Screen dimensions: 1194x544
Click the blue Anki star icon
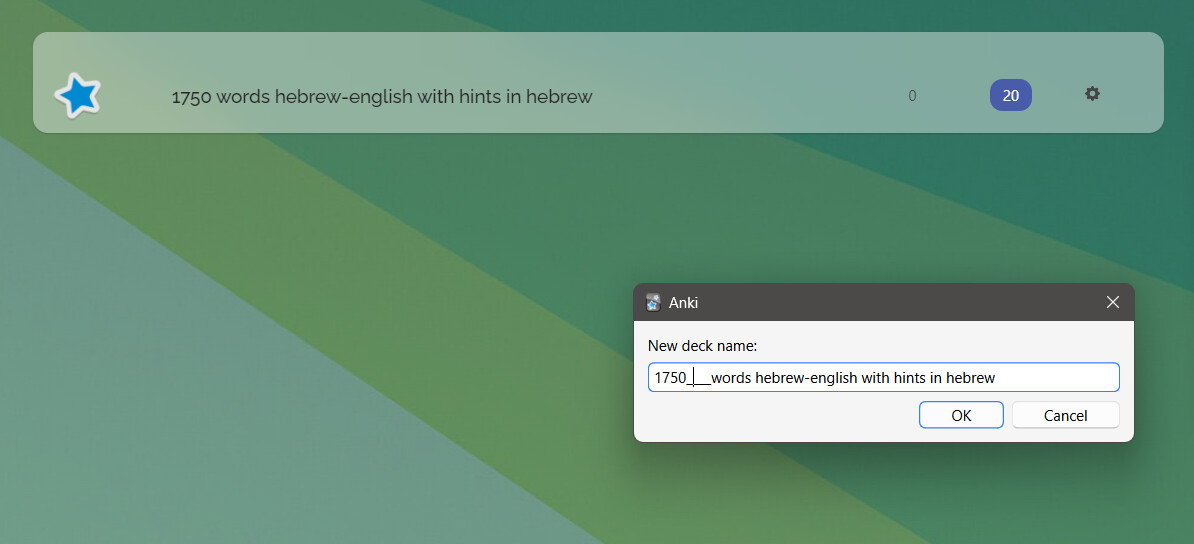(x=78, y=95)
